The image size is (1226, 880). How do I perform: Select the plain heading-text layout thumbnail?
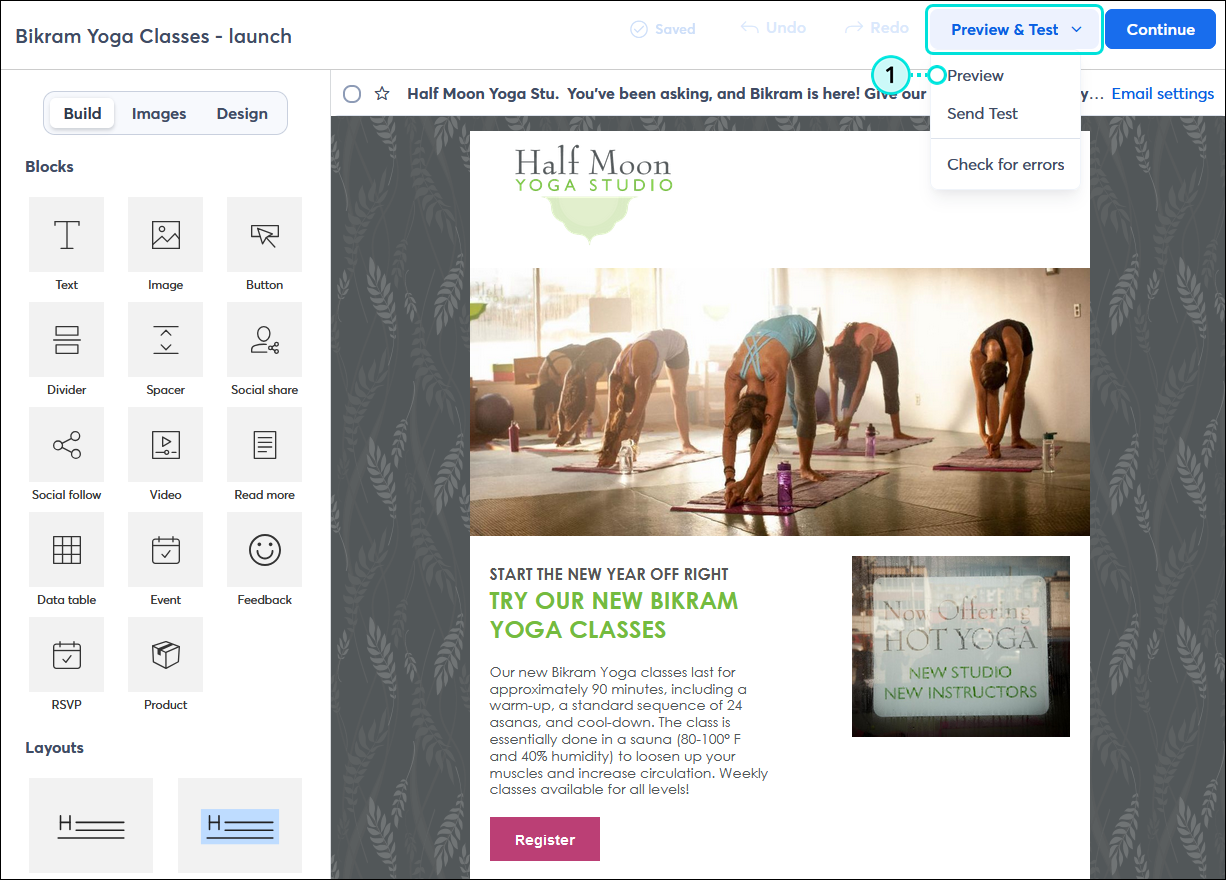(x=91, y=825)
